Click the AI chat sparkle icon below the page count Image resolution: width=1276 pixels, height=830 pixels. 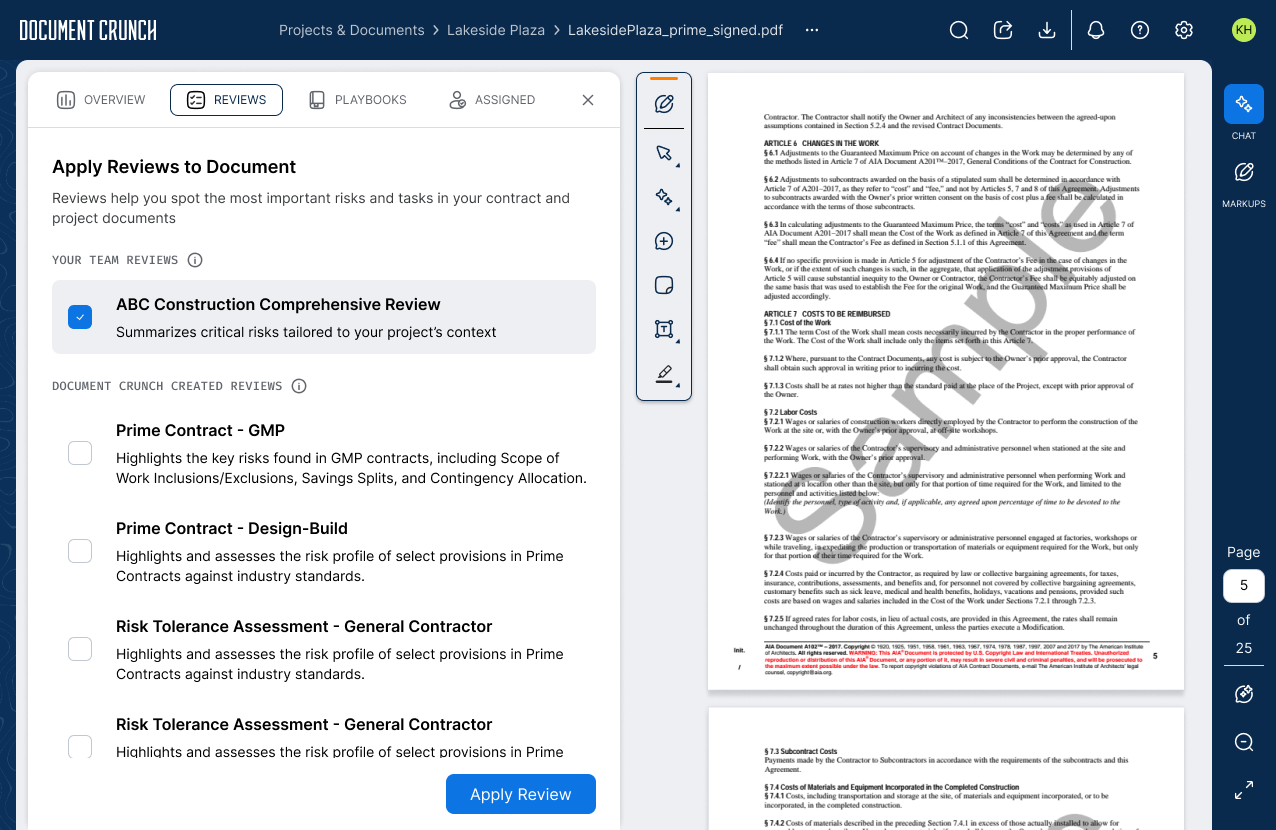tap(1244, 694)
